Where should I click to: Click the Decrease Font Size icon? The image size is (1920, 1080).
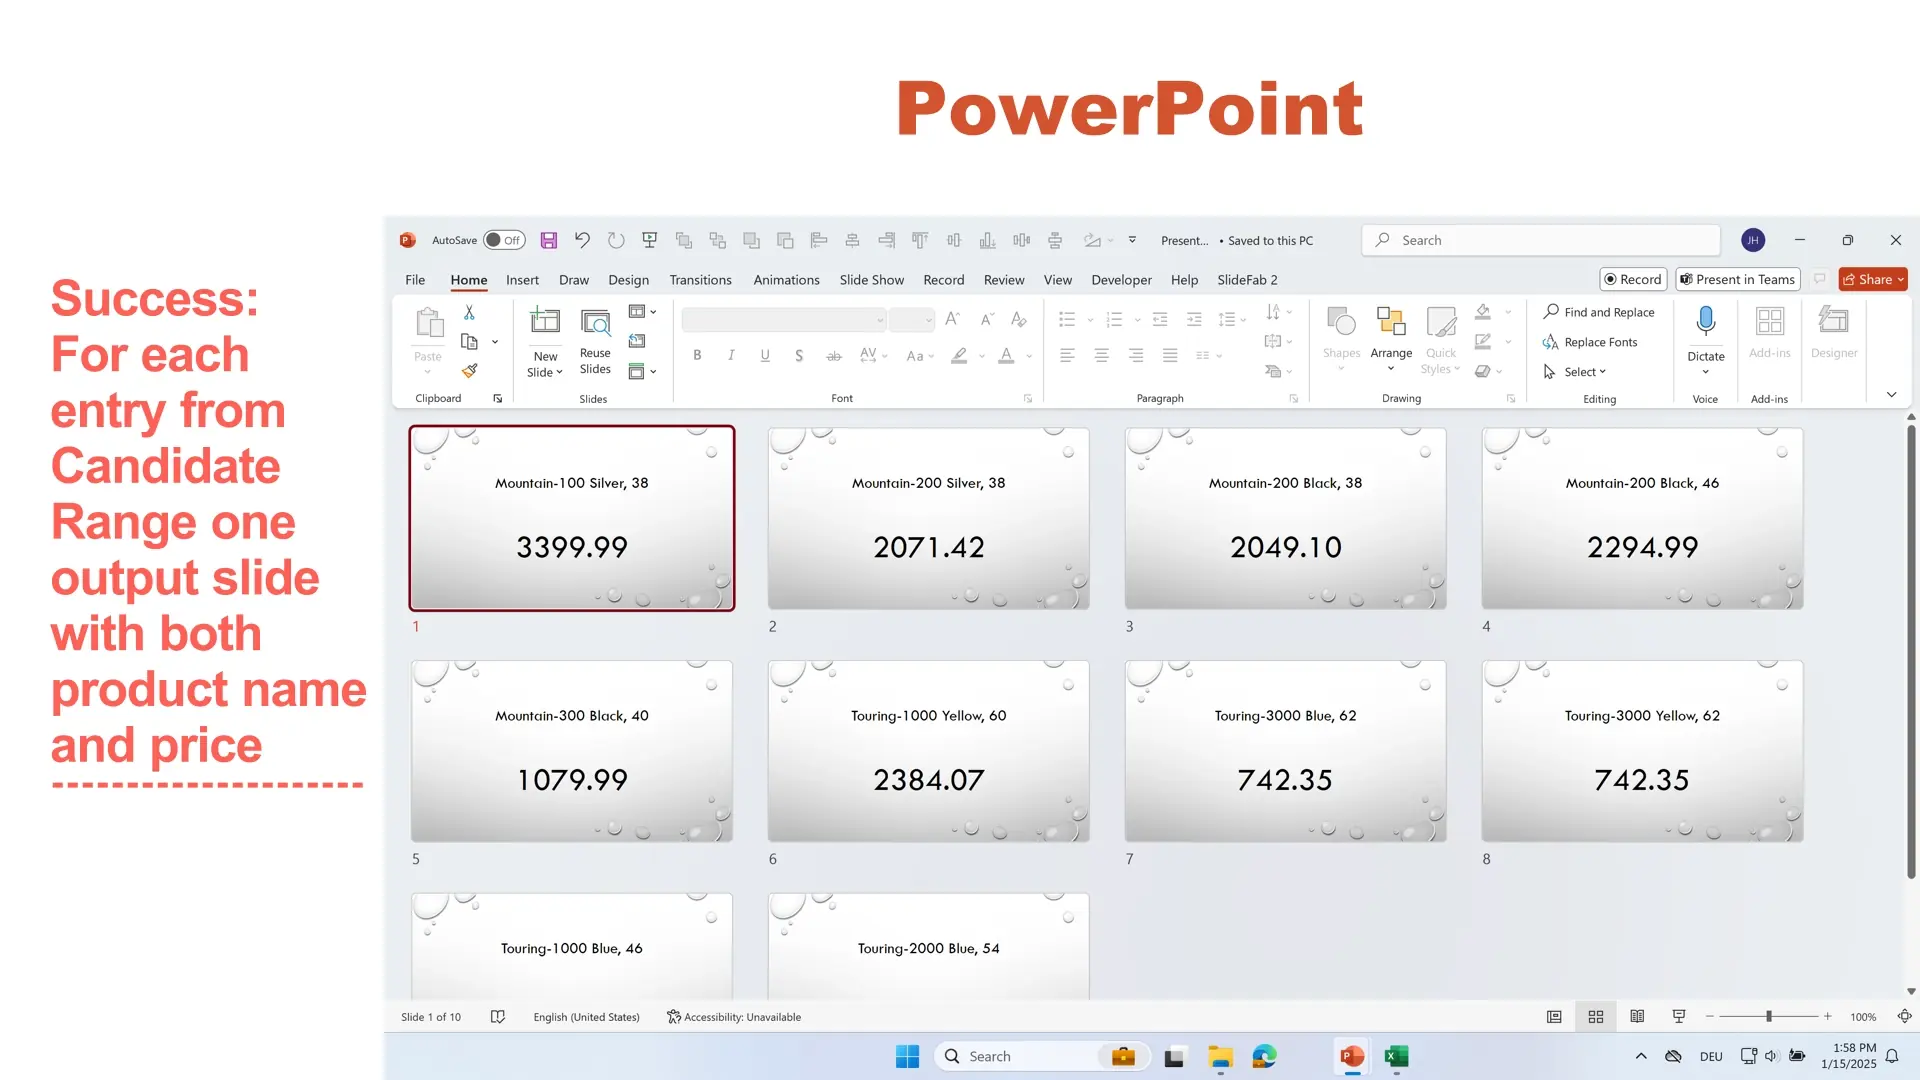tap(987, 319)
